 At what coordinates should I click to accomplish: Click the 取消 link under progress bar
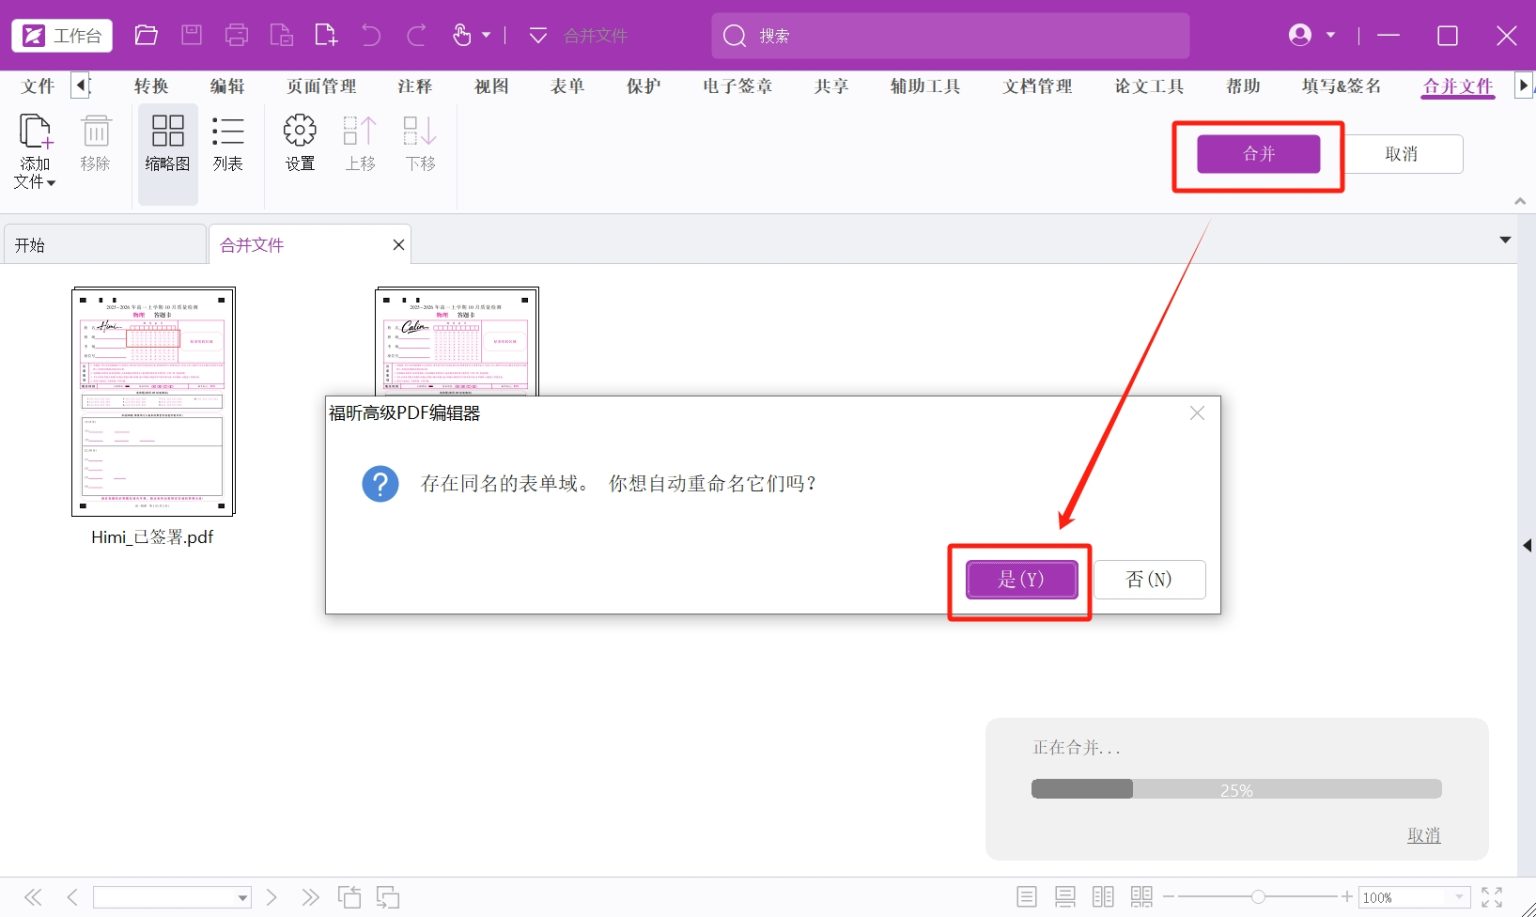pyautogui.click(x=1423, y=835)
